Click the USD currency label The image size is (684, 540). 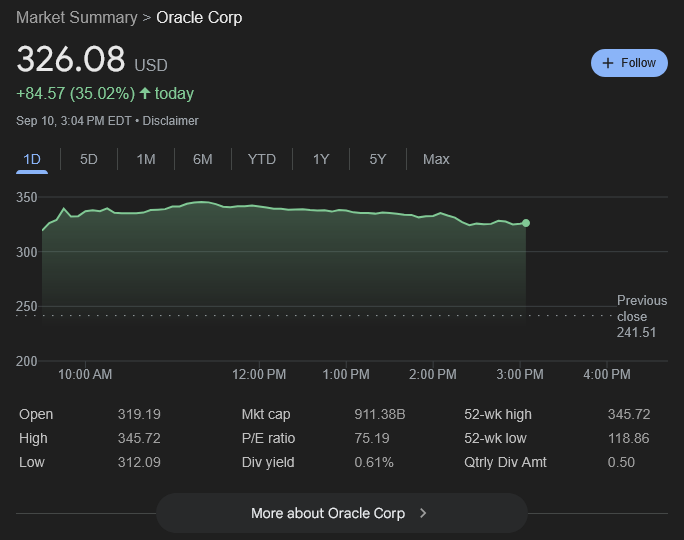[x=151, y=65]
